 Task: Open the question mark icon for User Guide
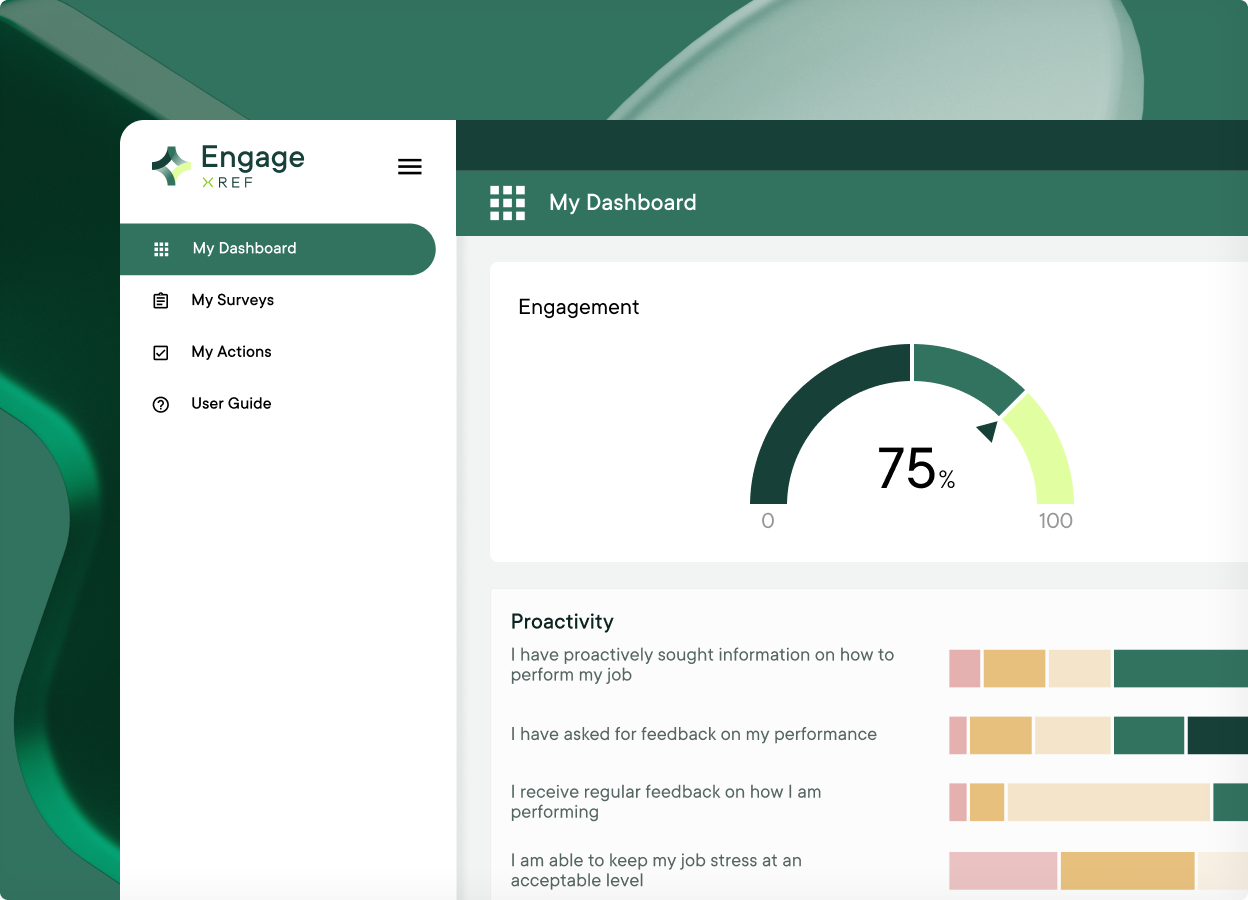161,403
